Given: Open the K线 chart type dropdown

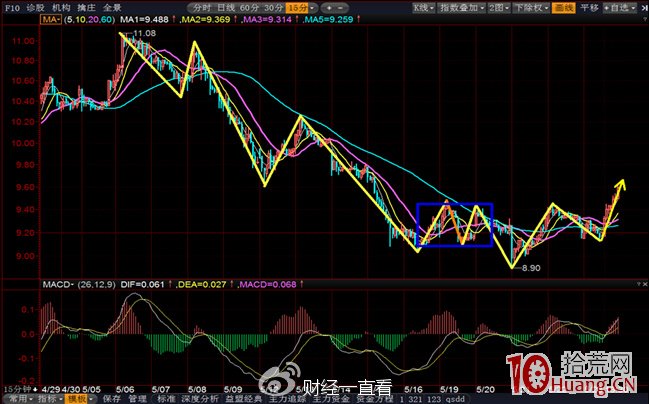Looking at the screenshot, I should 425,6.
